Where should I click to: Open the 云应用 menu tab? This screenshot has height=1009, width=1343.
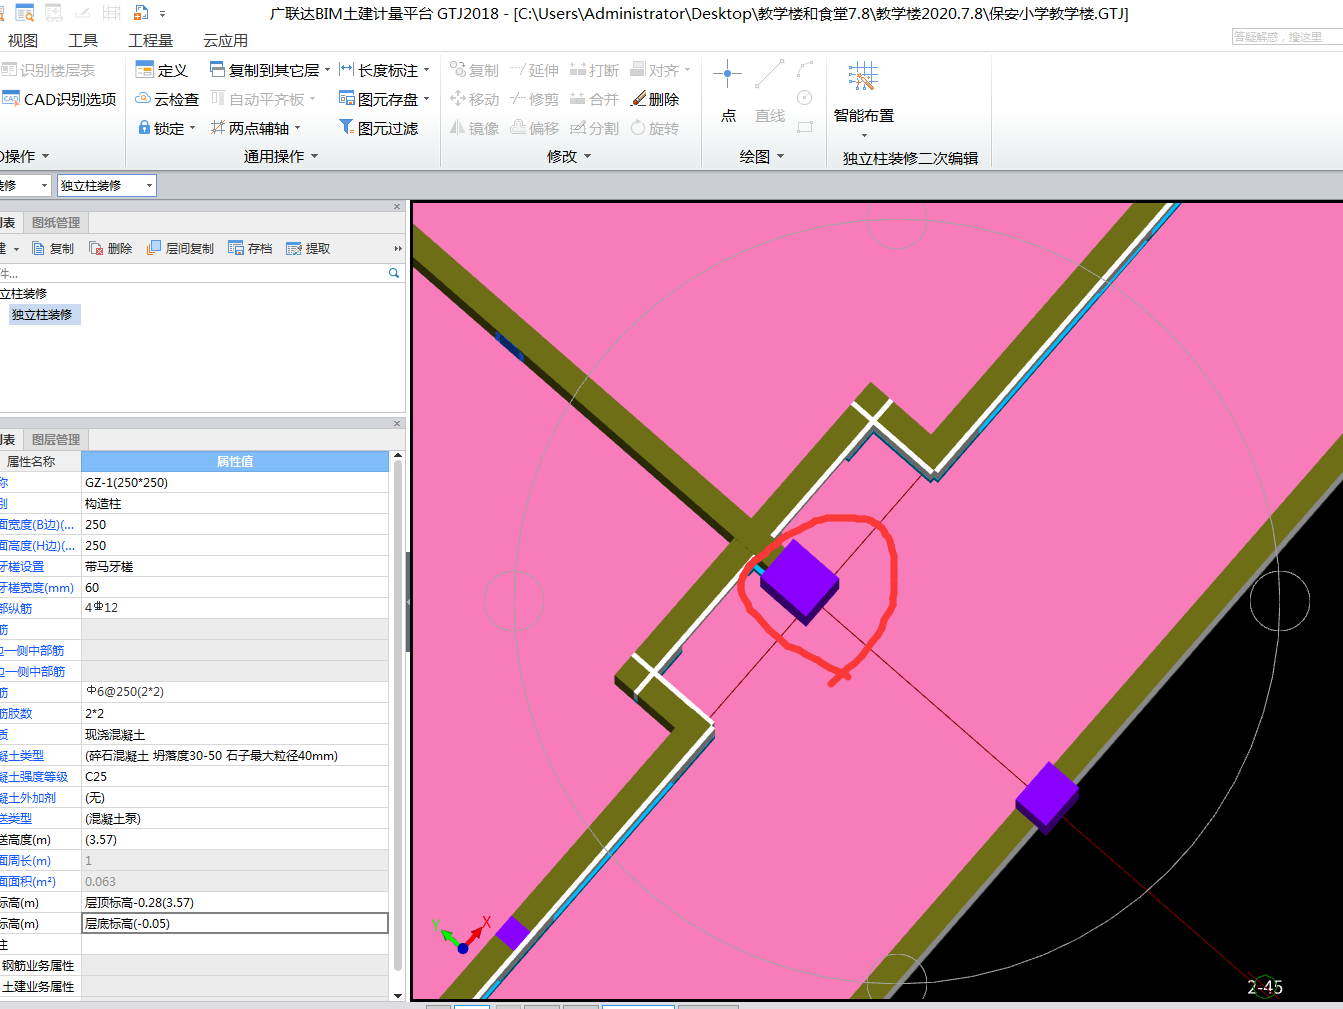[x=225, y=40]
